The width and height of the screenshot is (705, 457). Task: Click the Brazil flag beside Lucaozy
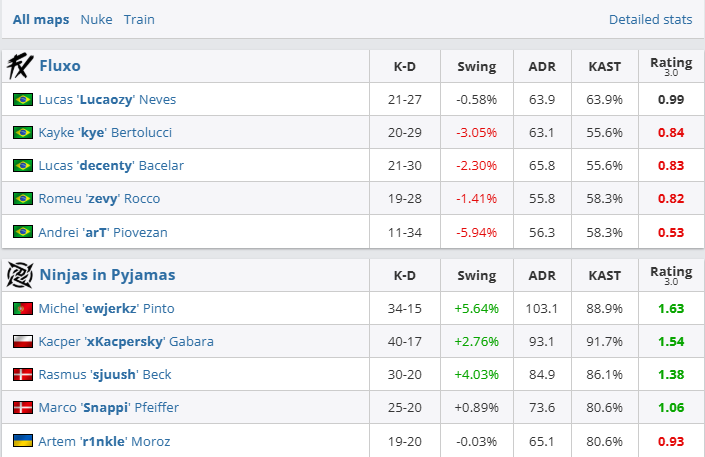pos(22,100)
